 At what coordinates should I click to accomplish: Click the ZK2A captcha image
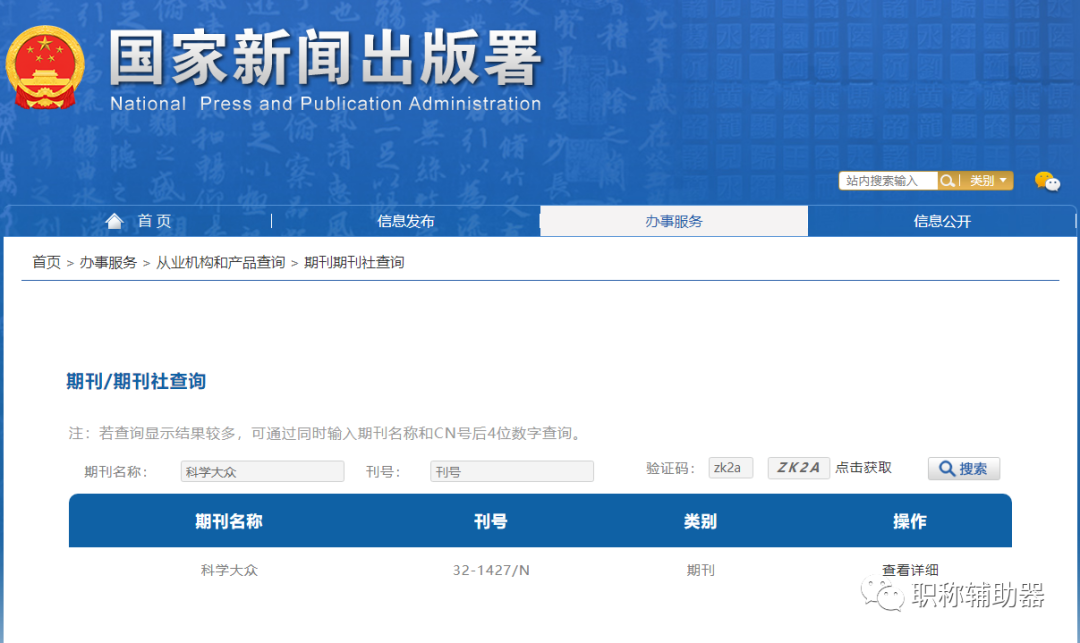[x=798, y=467]
